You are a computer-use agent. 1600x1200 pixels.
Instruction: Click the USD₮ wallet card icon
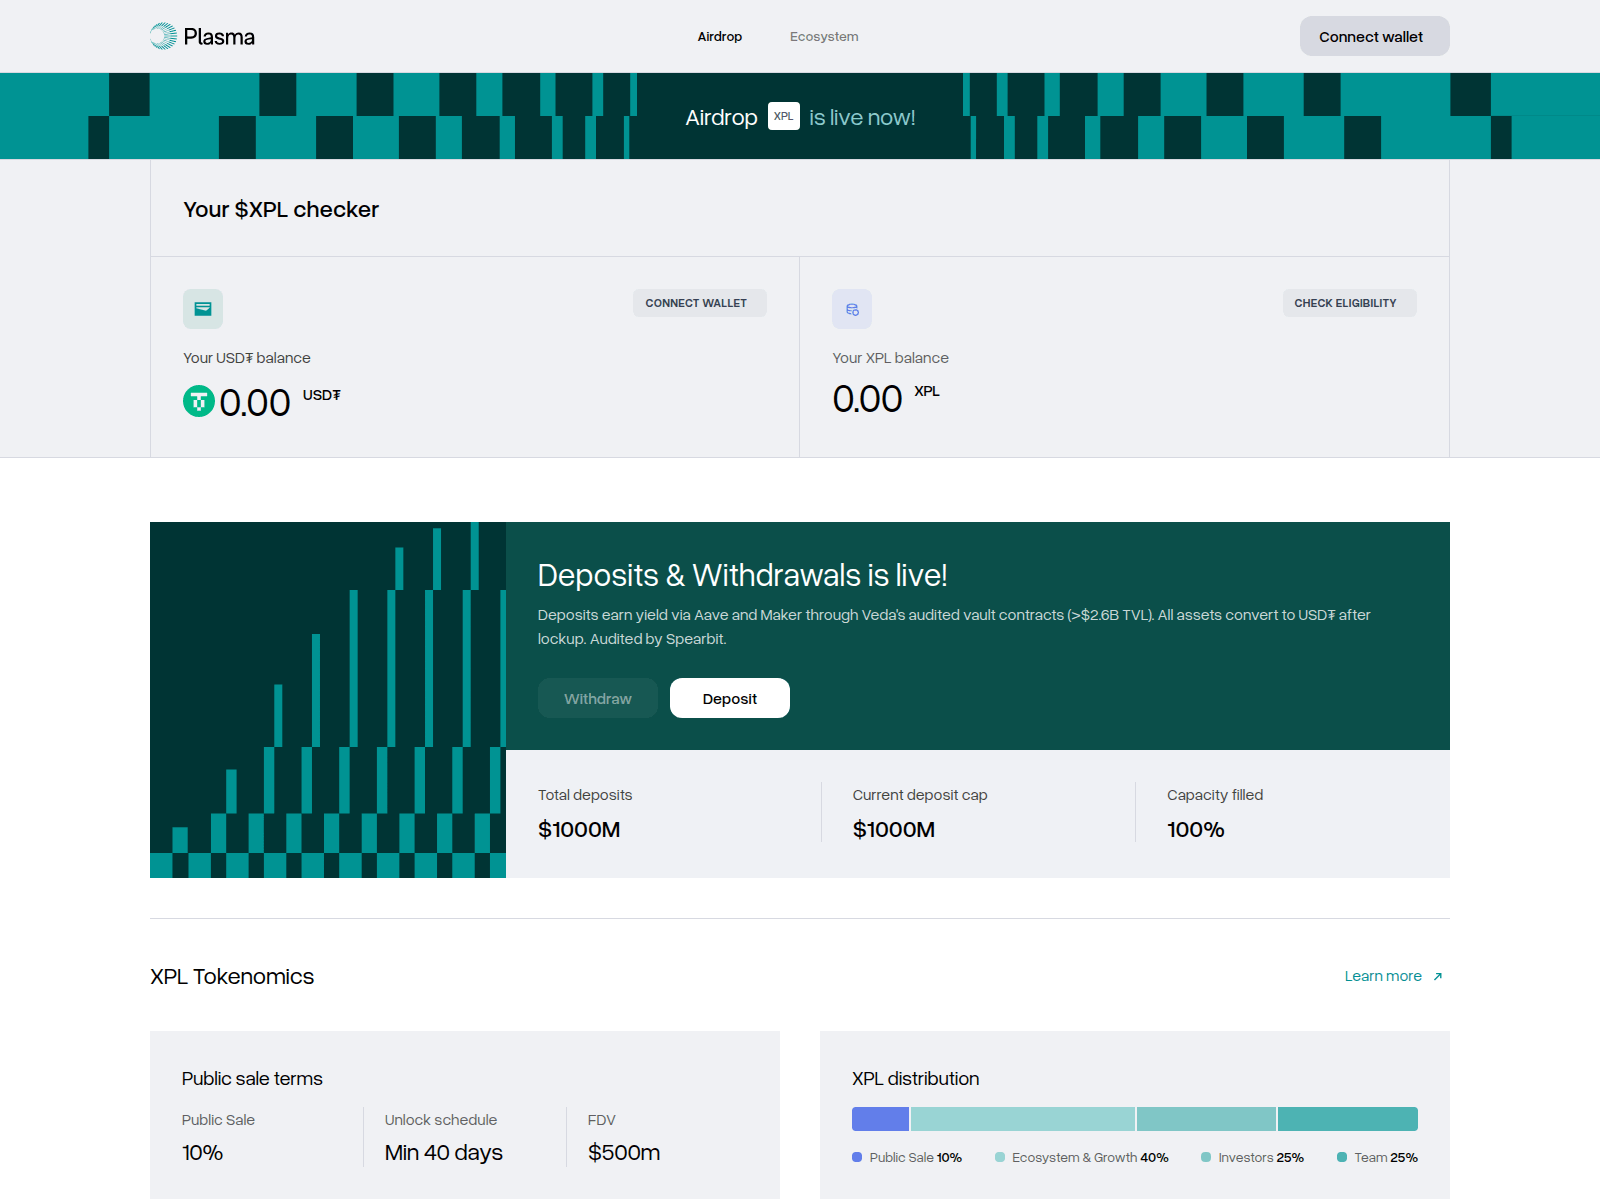click(203, 309)
